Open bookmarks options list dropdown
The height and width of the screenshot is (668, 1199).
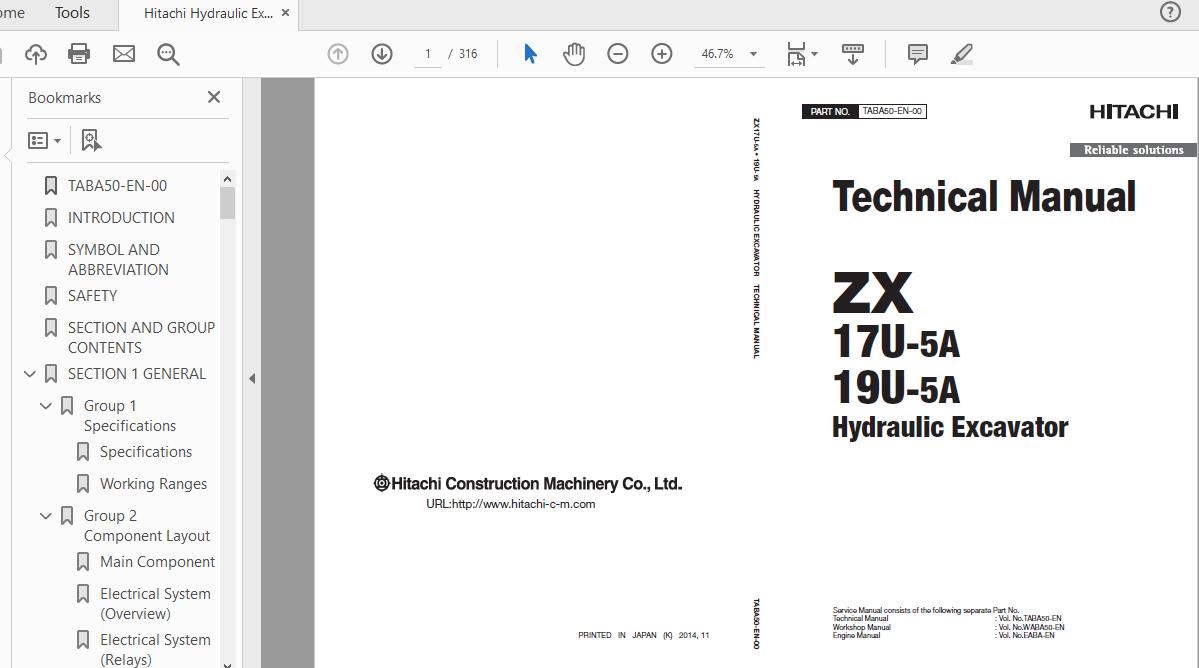tap(44, 141)
